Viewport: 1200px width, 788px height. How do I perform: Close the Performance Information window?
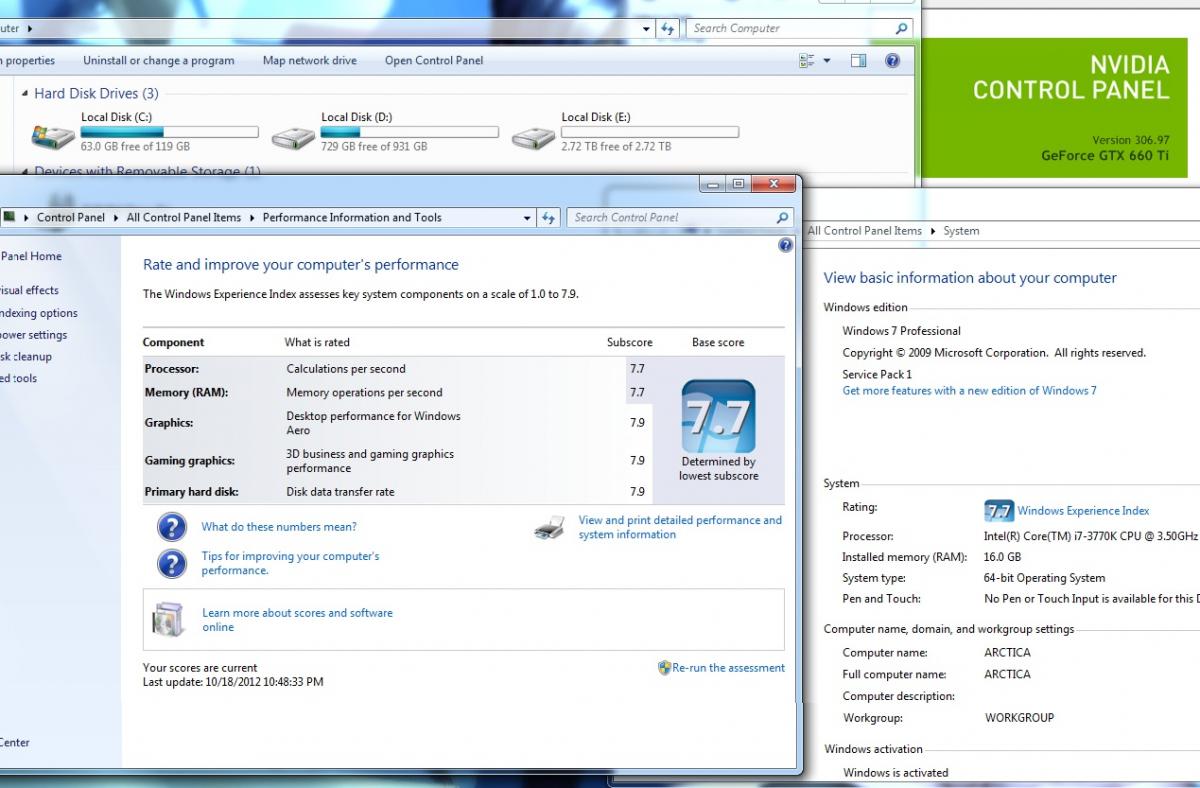(773, 184)
